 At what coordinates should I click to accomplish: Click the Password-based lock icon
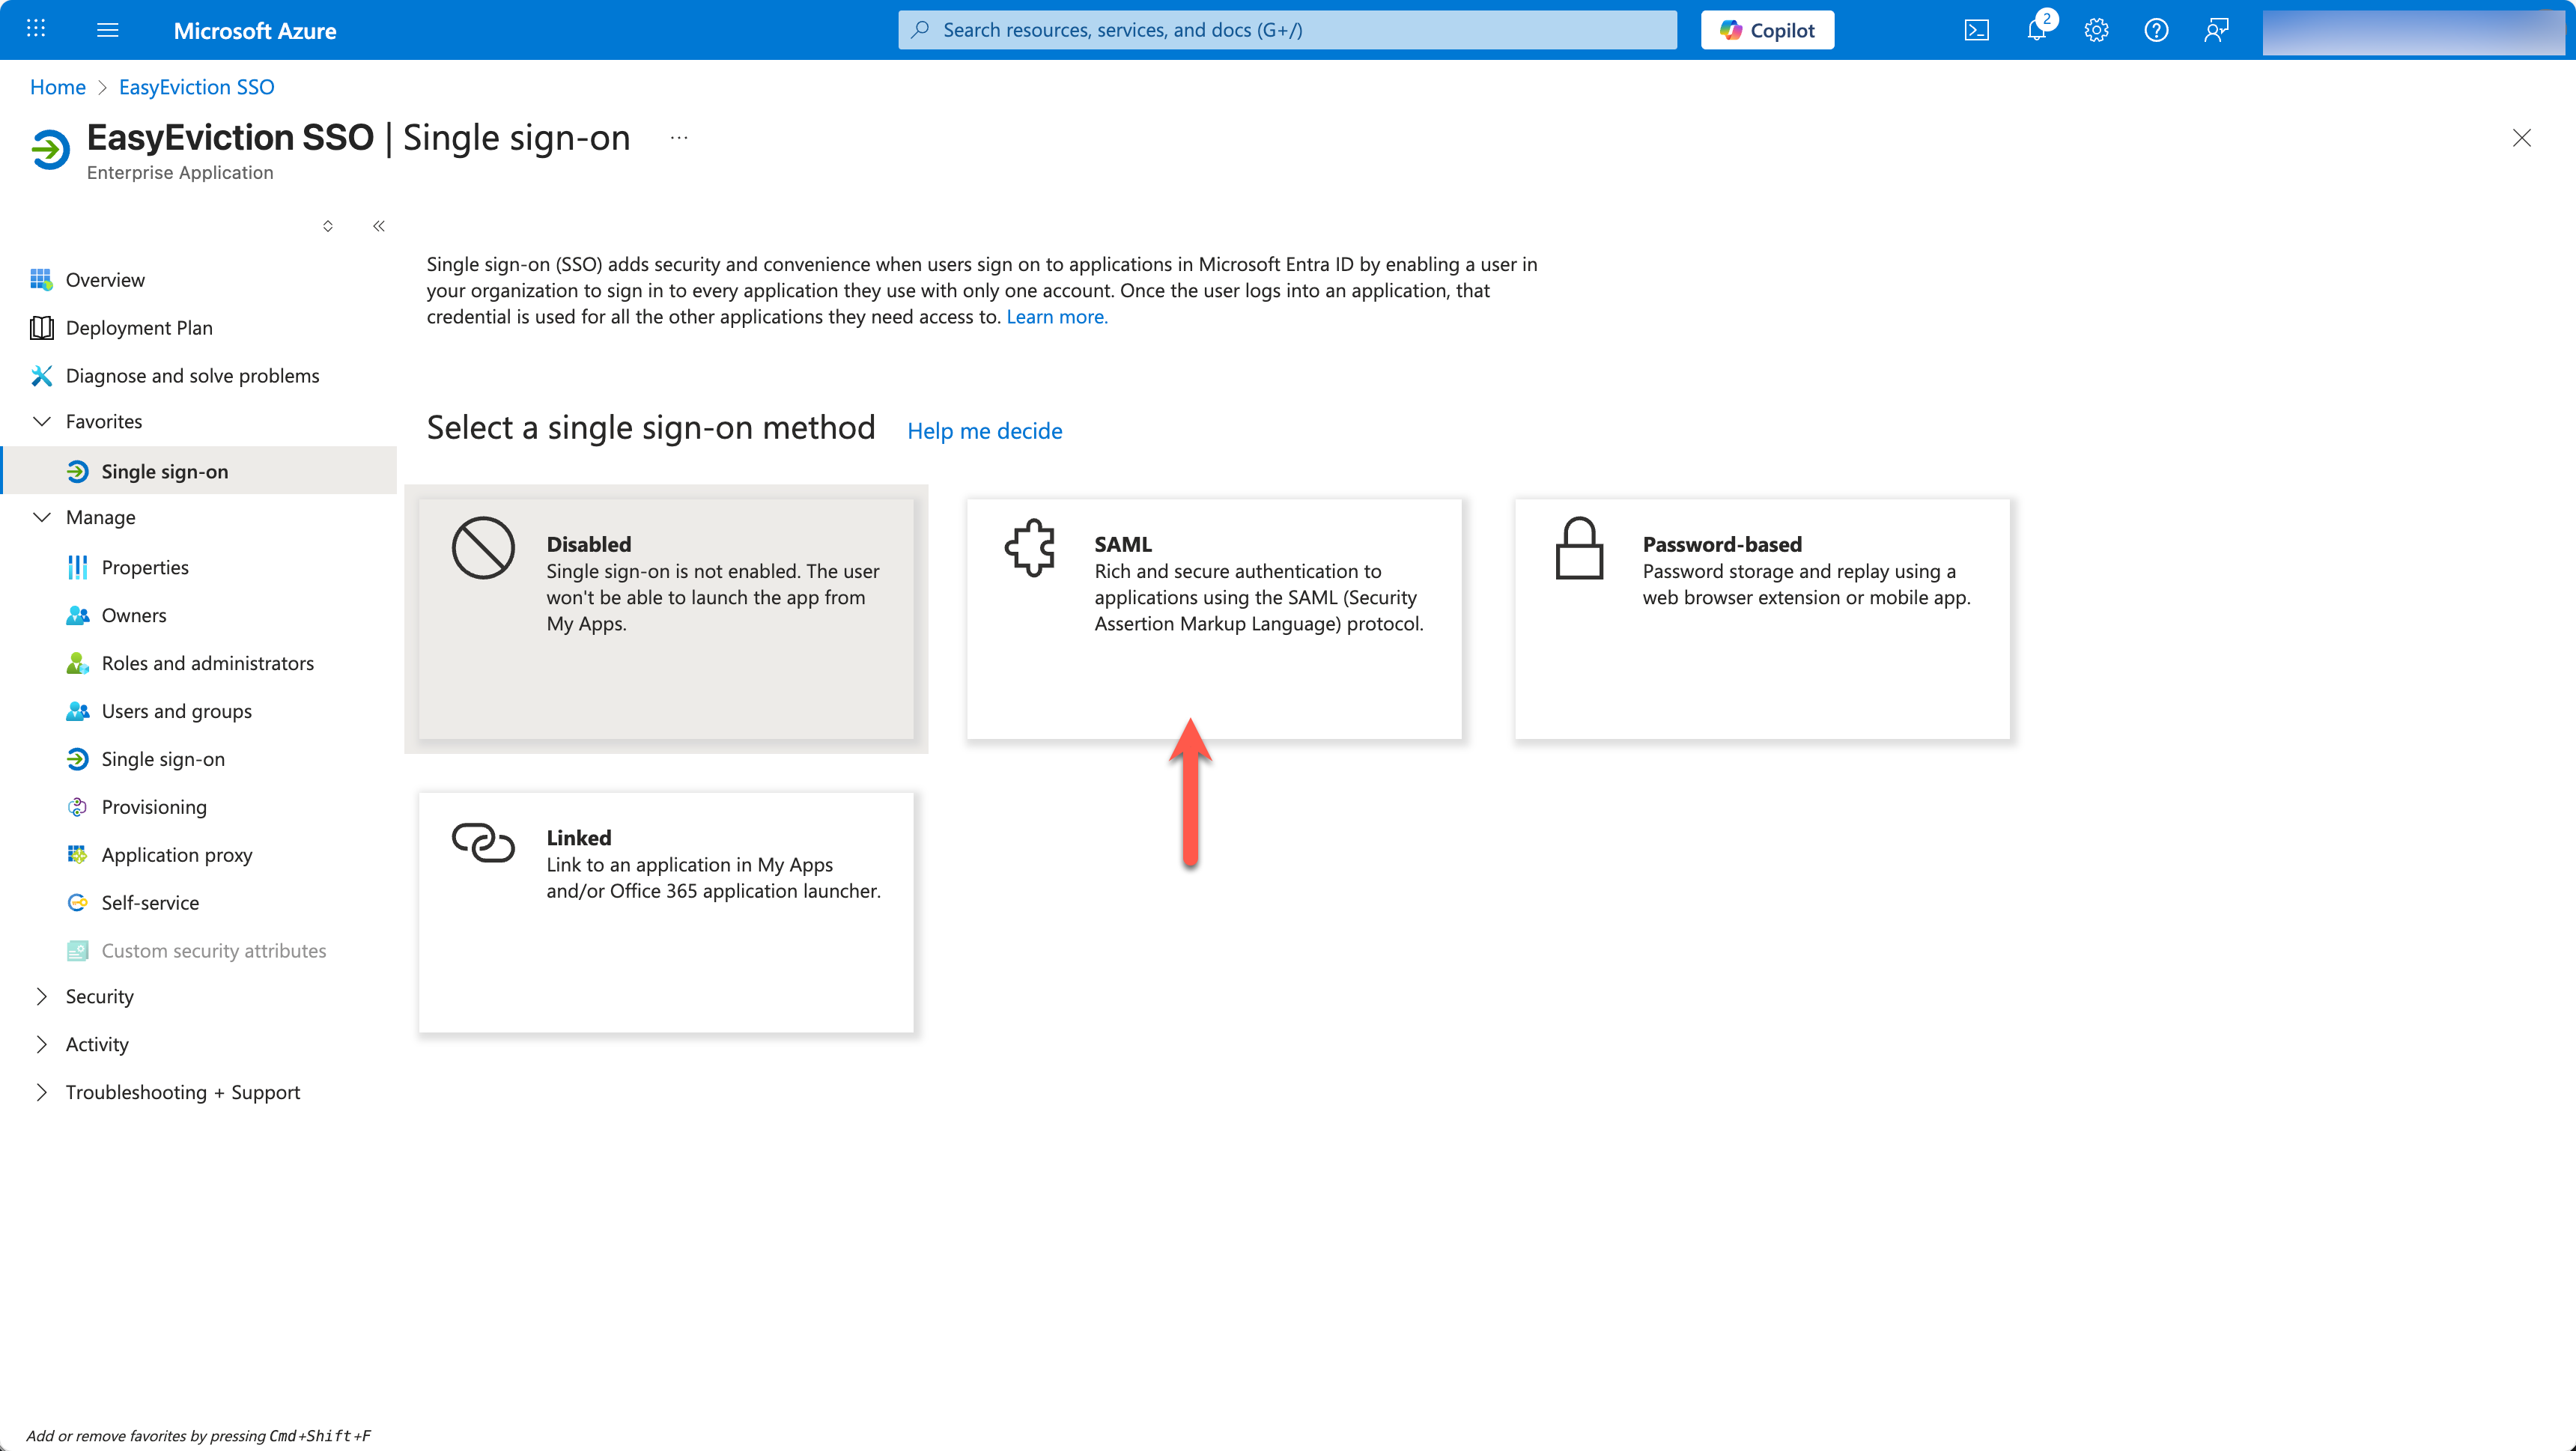(1579, 547)
